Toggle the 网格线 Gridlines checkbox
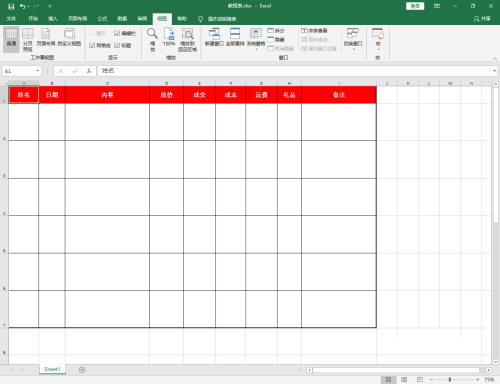 pos(100,45)
